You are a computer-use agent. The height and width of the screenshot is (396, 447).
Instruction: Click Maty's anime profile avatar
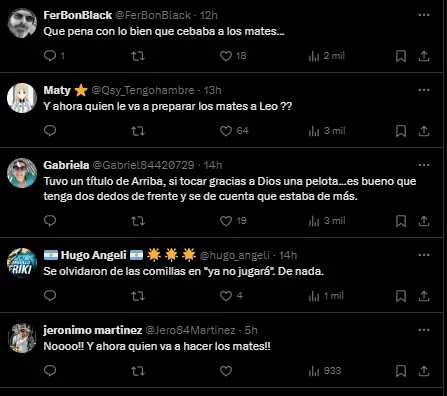(22, 98)
